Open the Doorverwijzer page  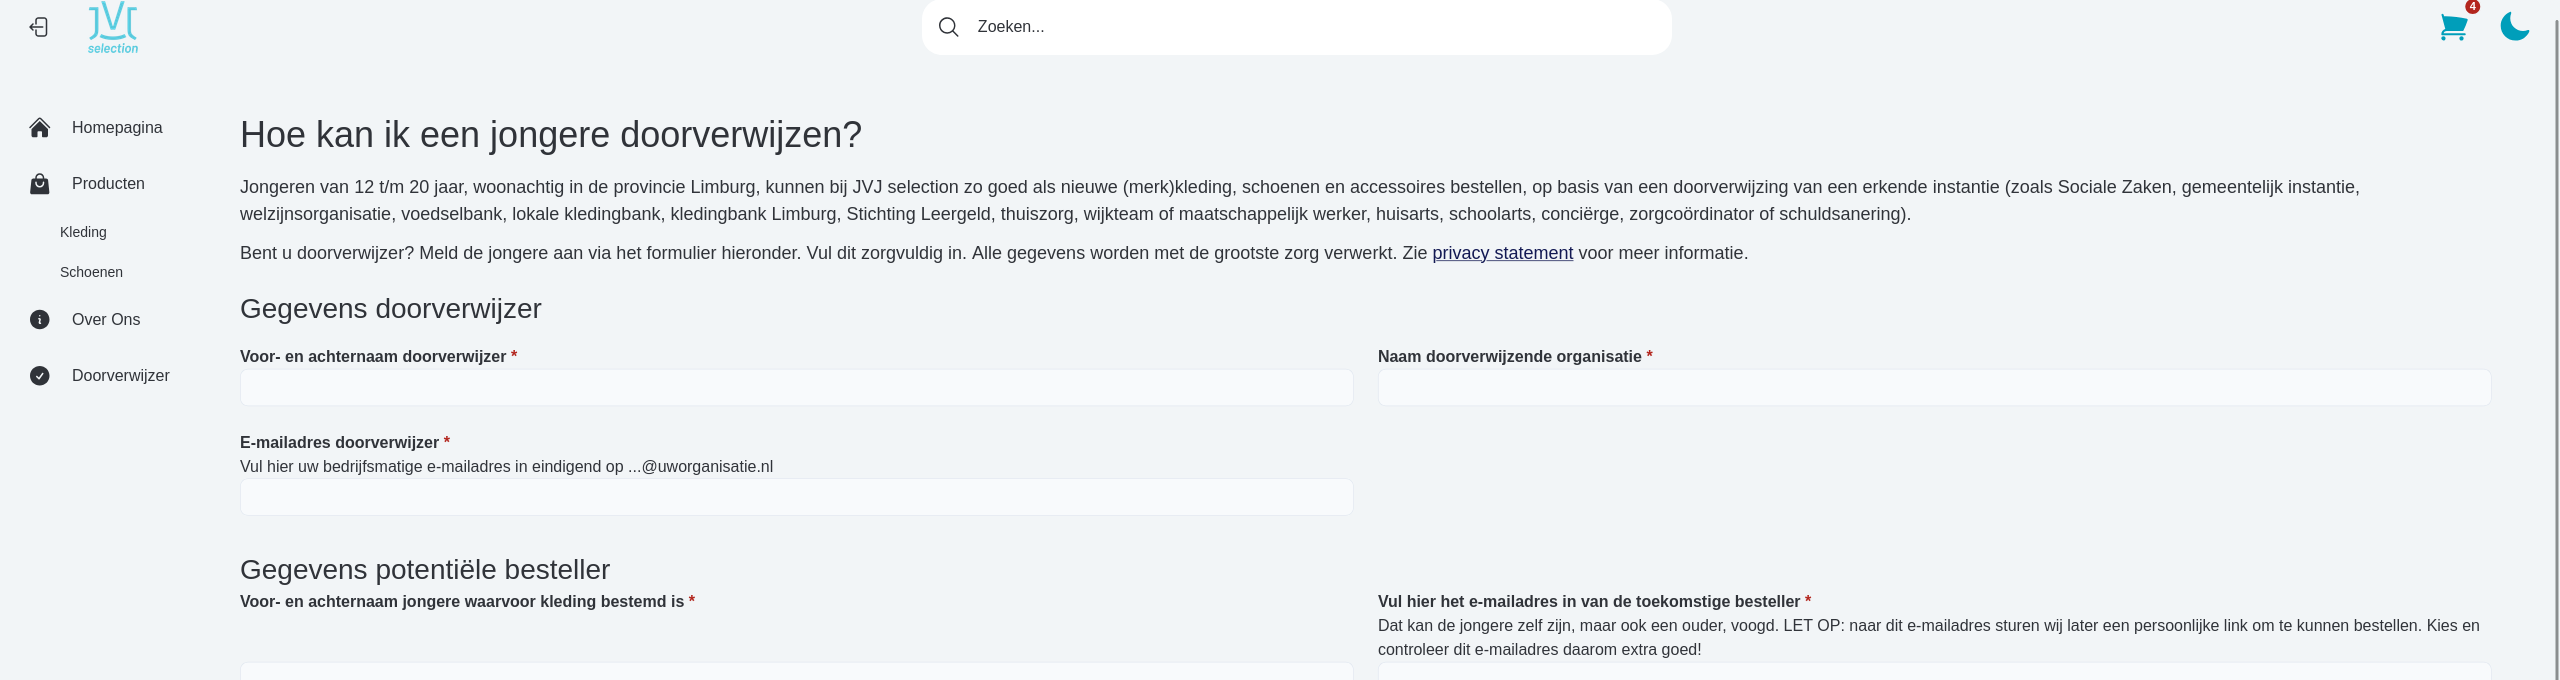click(x=121, y=376)
